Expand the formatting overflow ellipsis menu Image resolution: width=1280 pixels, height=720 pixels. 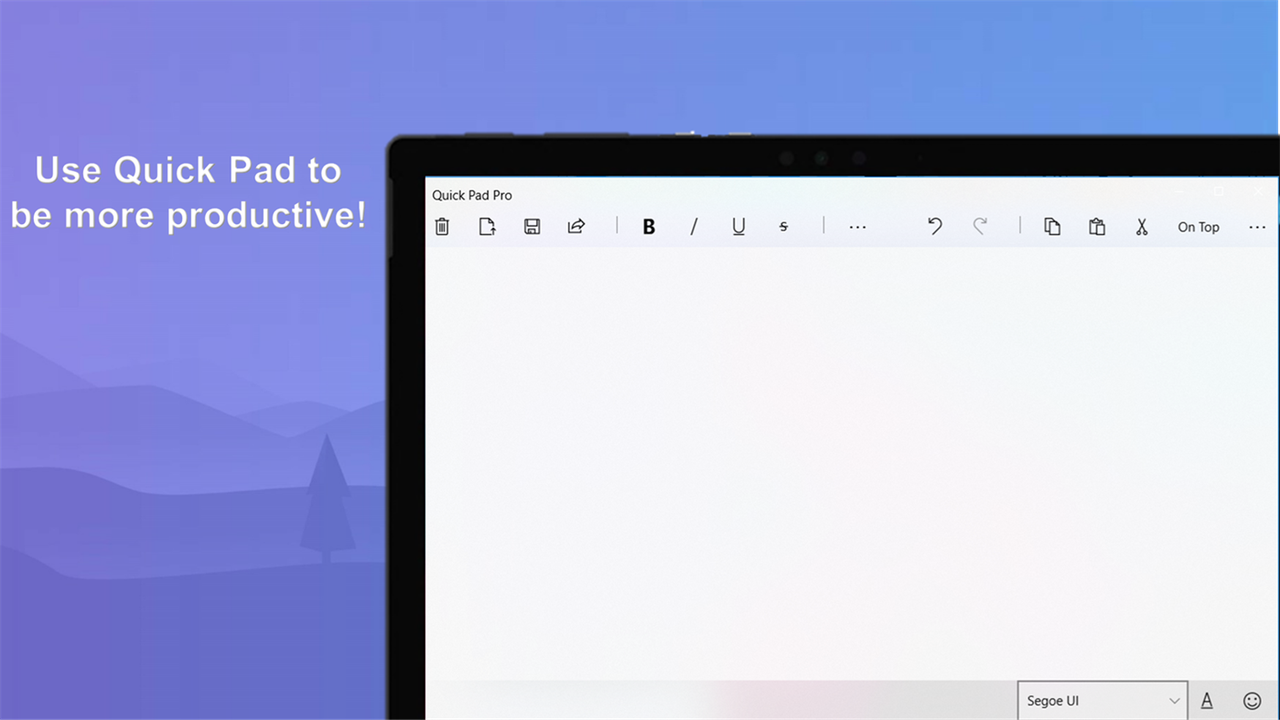tap(856, 227)
